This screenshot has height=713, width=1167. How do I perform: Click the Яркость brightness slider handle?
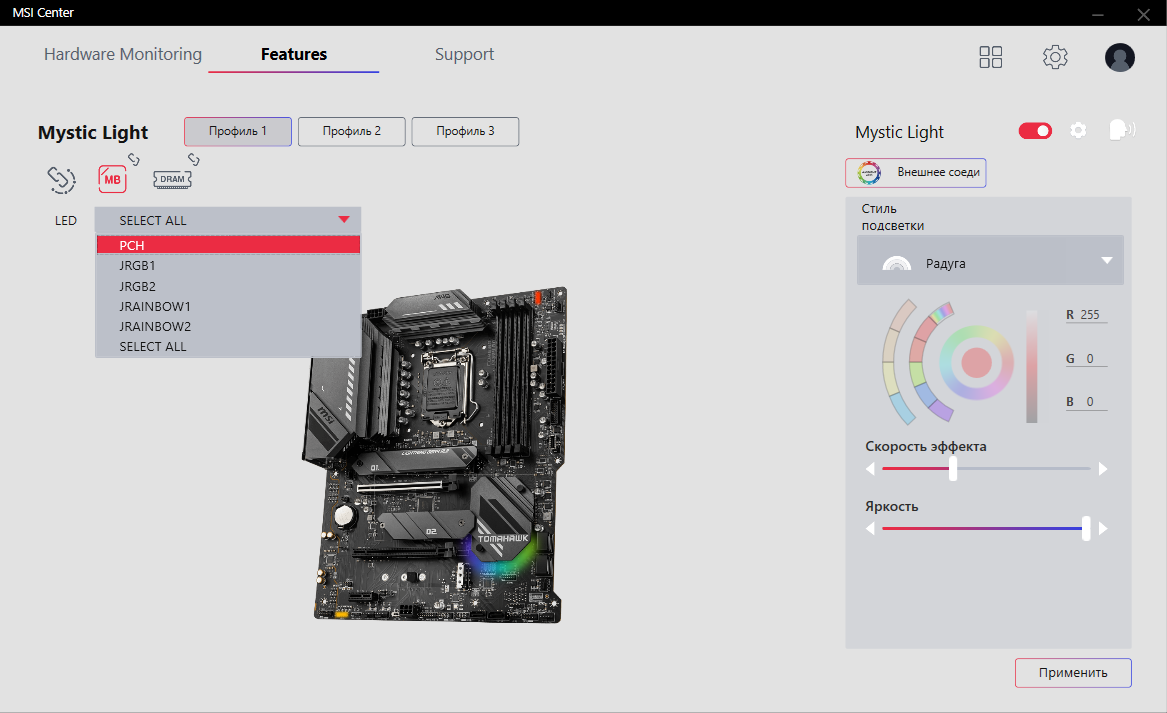tap(1086, 528)
